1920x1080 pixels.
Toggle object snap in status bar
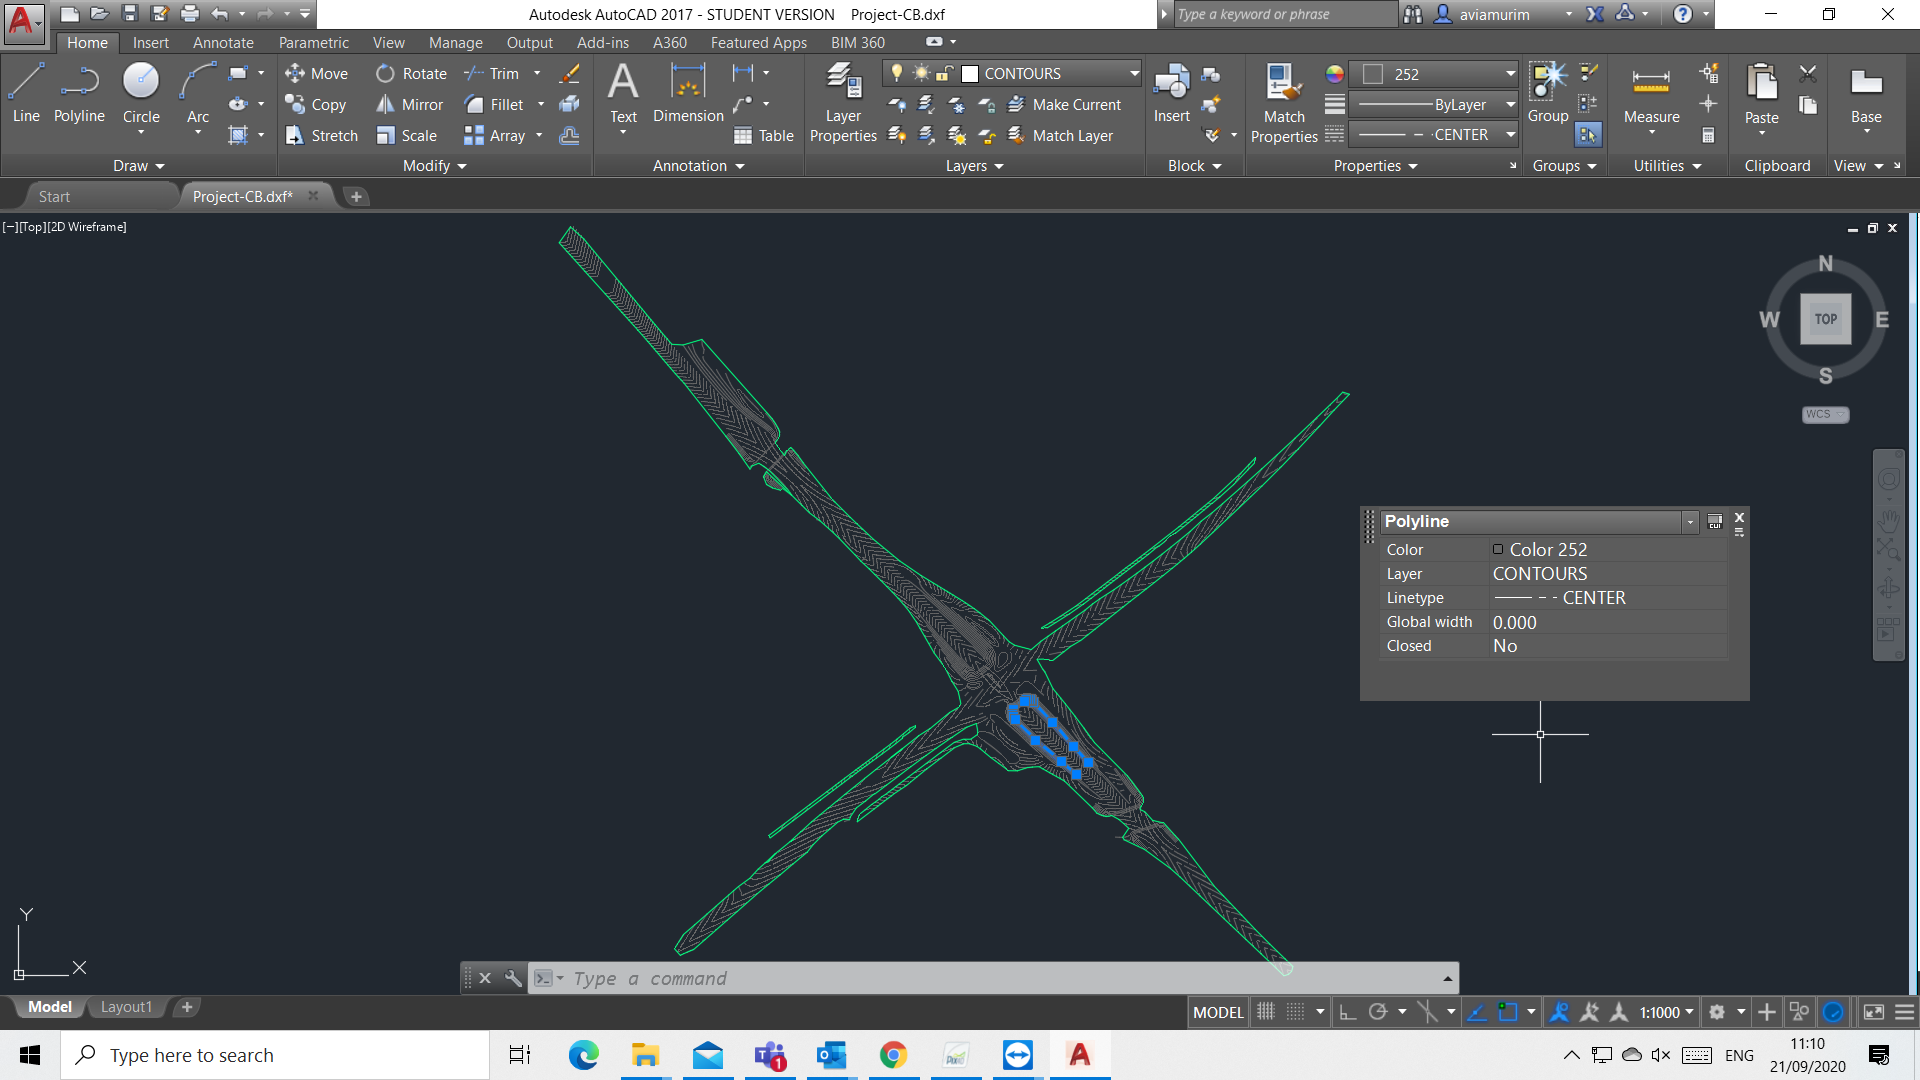click(1507, 1012)
